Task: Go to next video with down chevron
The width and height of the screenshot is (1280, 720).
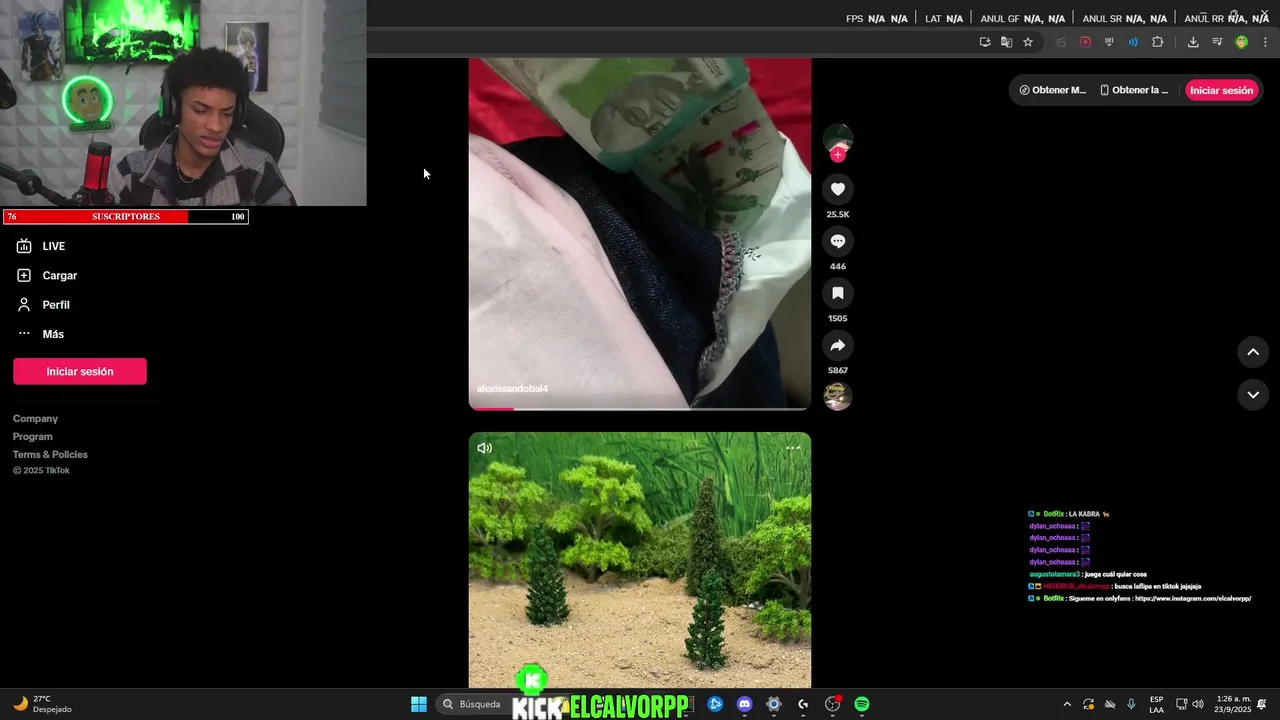Action: (1253, 395)
